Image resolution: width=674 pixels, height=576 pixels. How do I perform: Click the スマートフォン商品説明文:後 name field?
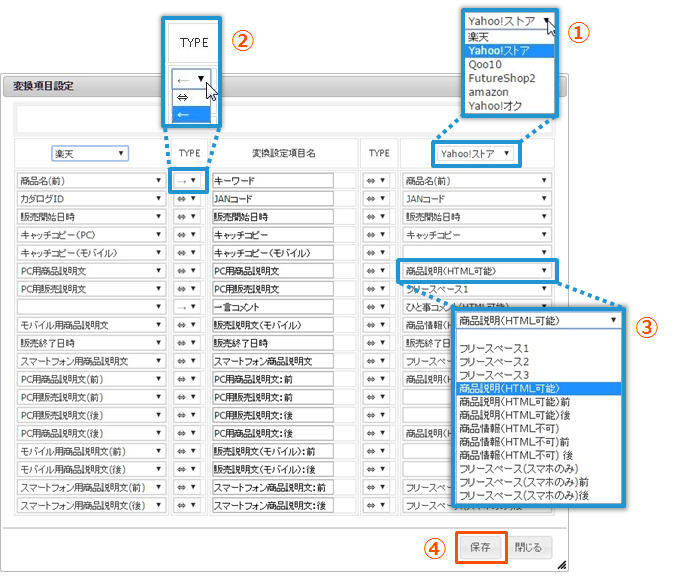point(273,506)
